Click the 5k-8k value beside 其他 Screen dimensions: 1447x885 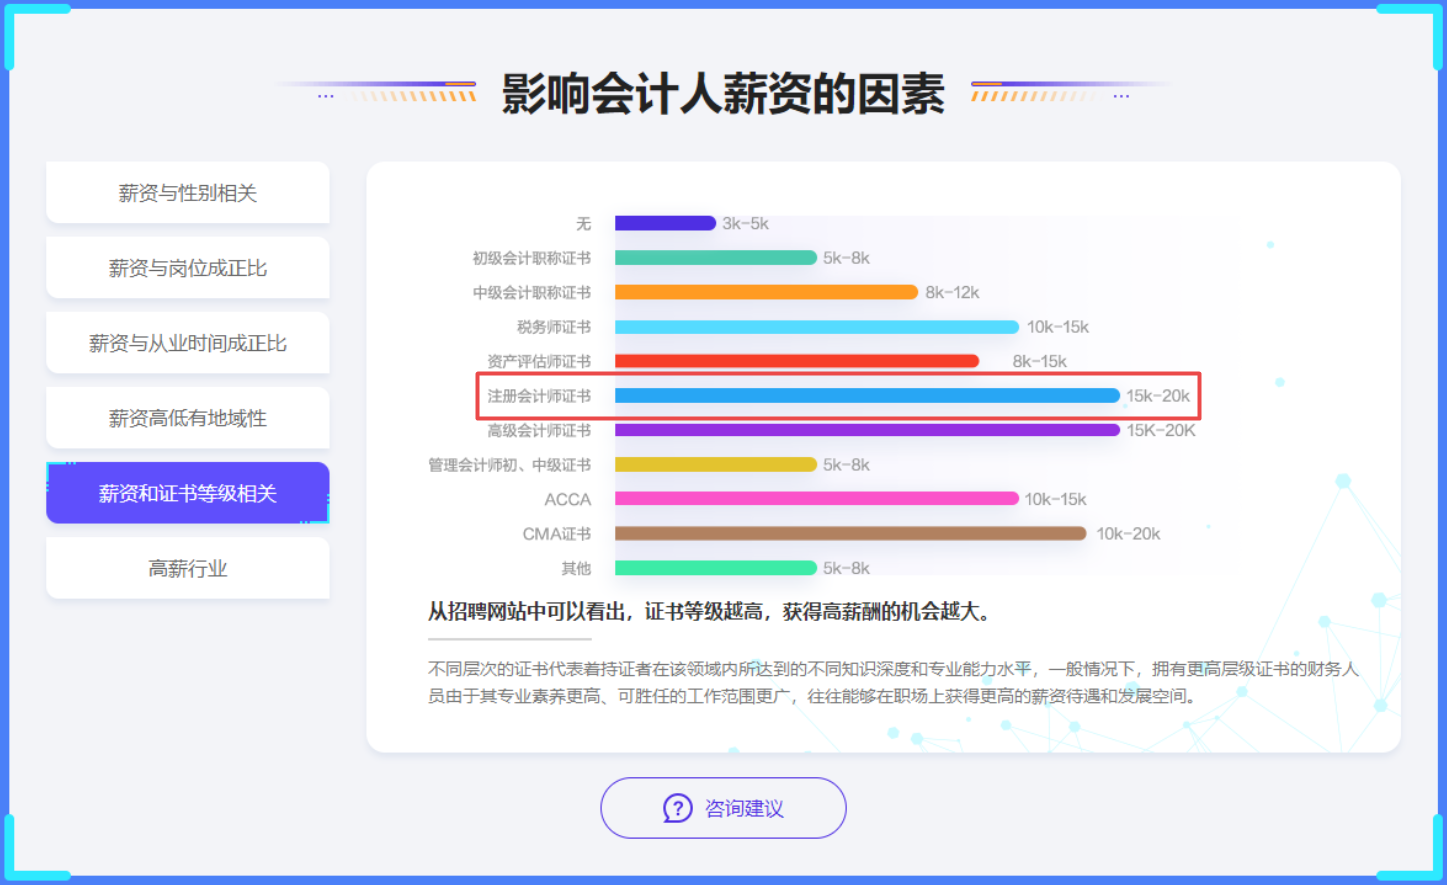[847, 568]
